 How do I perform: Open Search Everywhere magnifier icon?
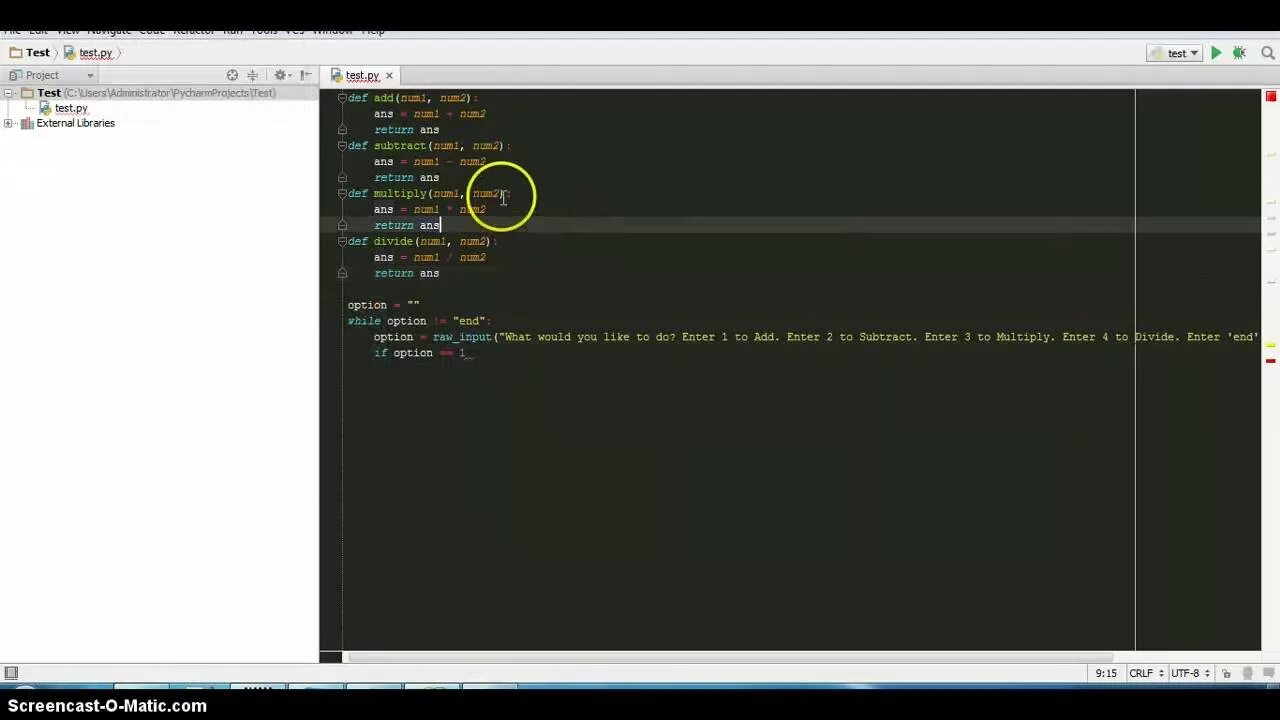[x=1269, y=53]
